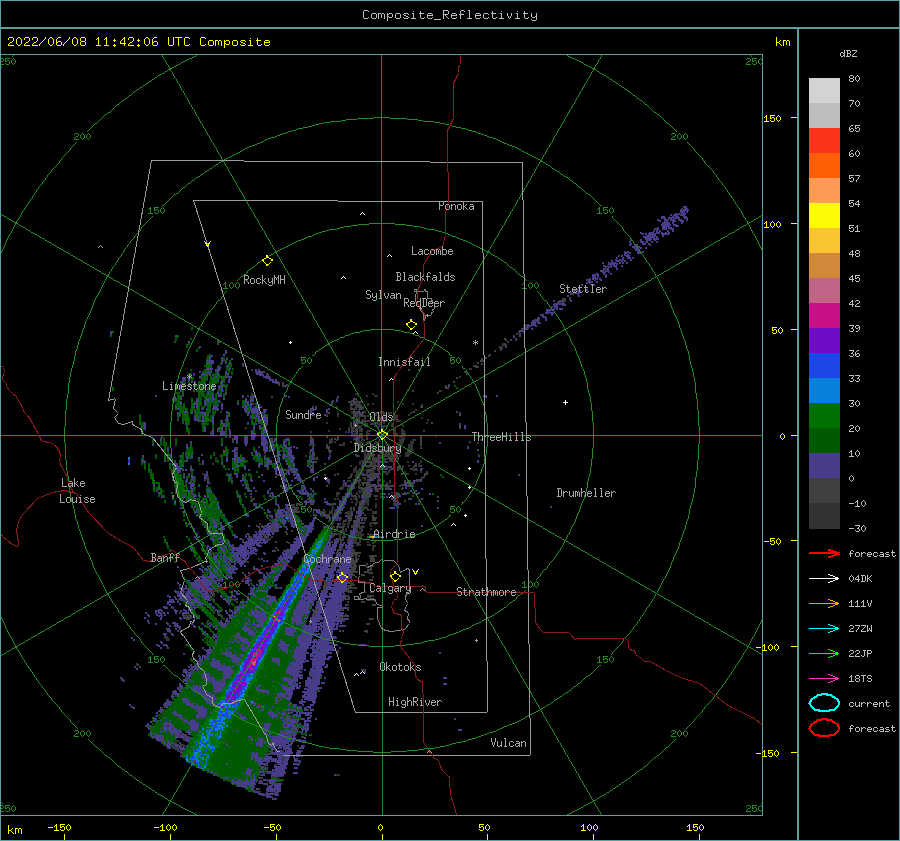Click the Blackfalds label
This screenshot has width=900, height=841.
tap(425, 277)
